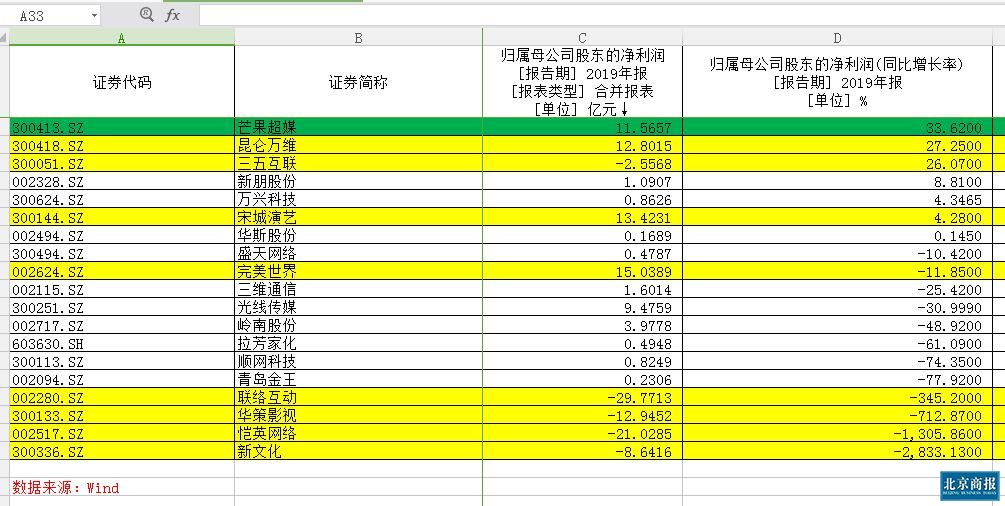Select cell 宋城演艺
The height and width of the screenshot is (506, 1005).
tap(358, 217)
